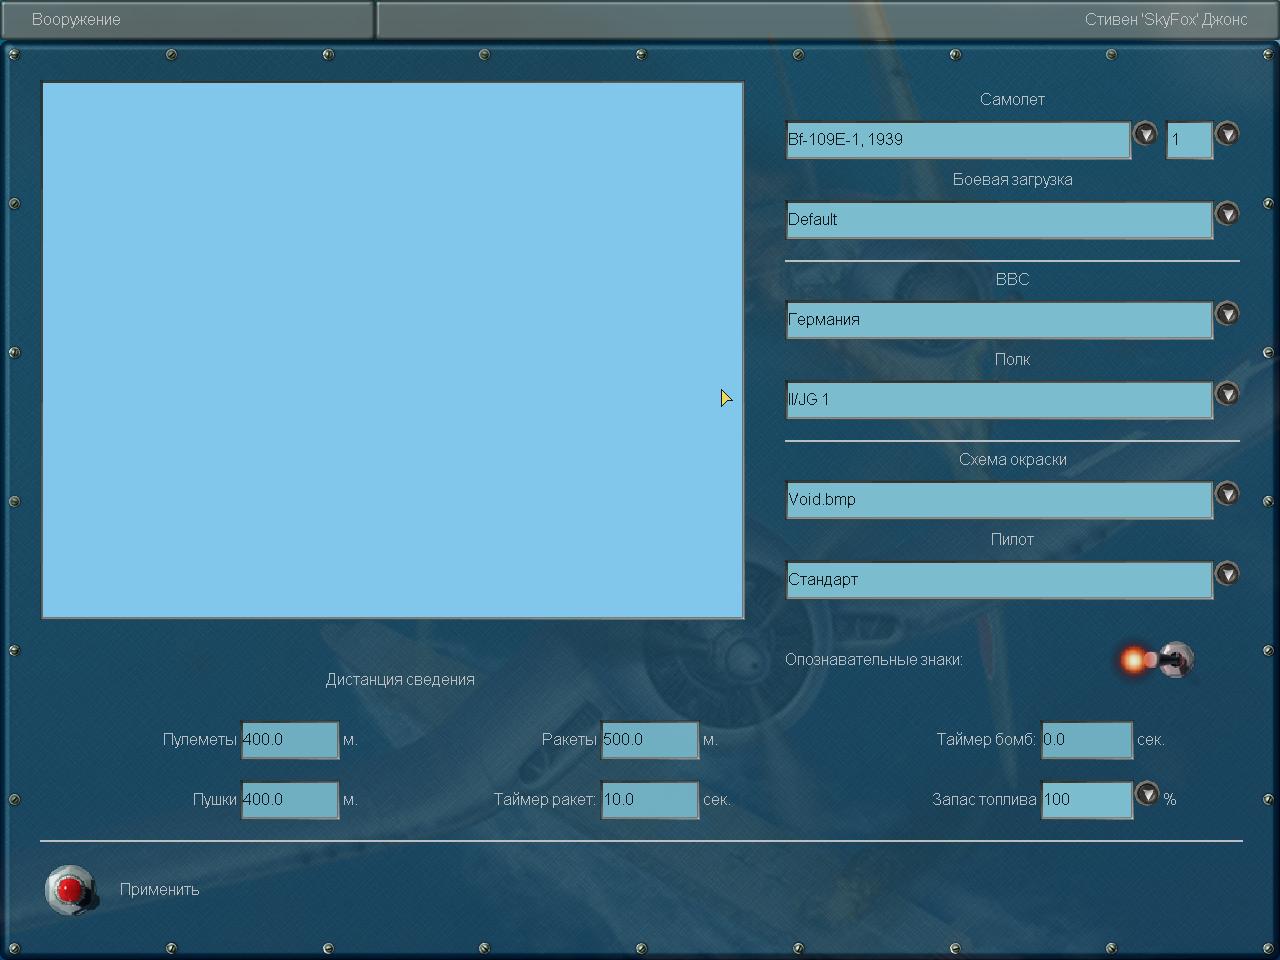The width and height of the screenshot is (1280, 960).
Task: Click the II/JG 1 regiment field
Action: coord(999,400)
